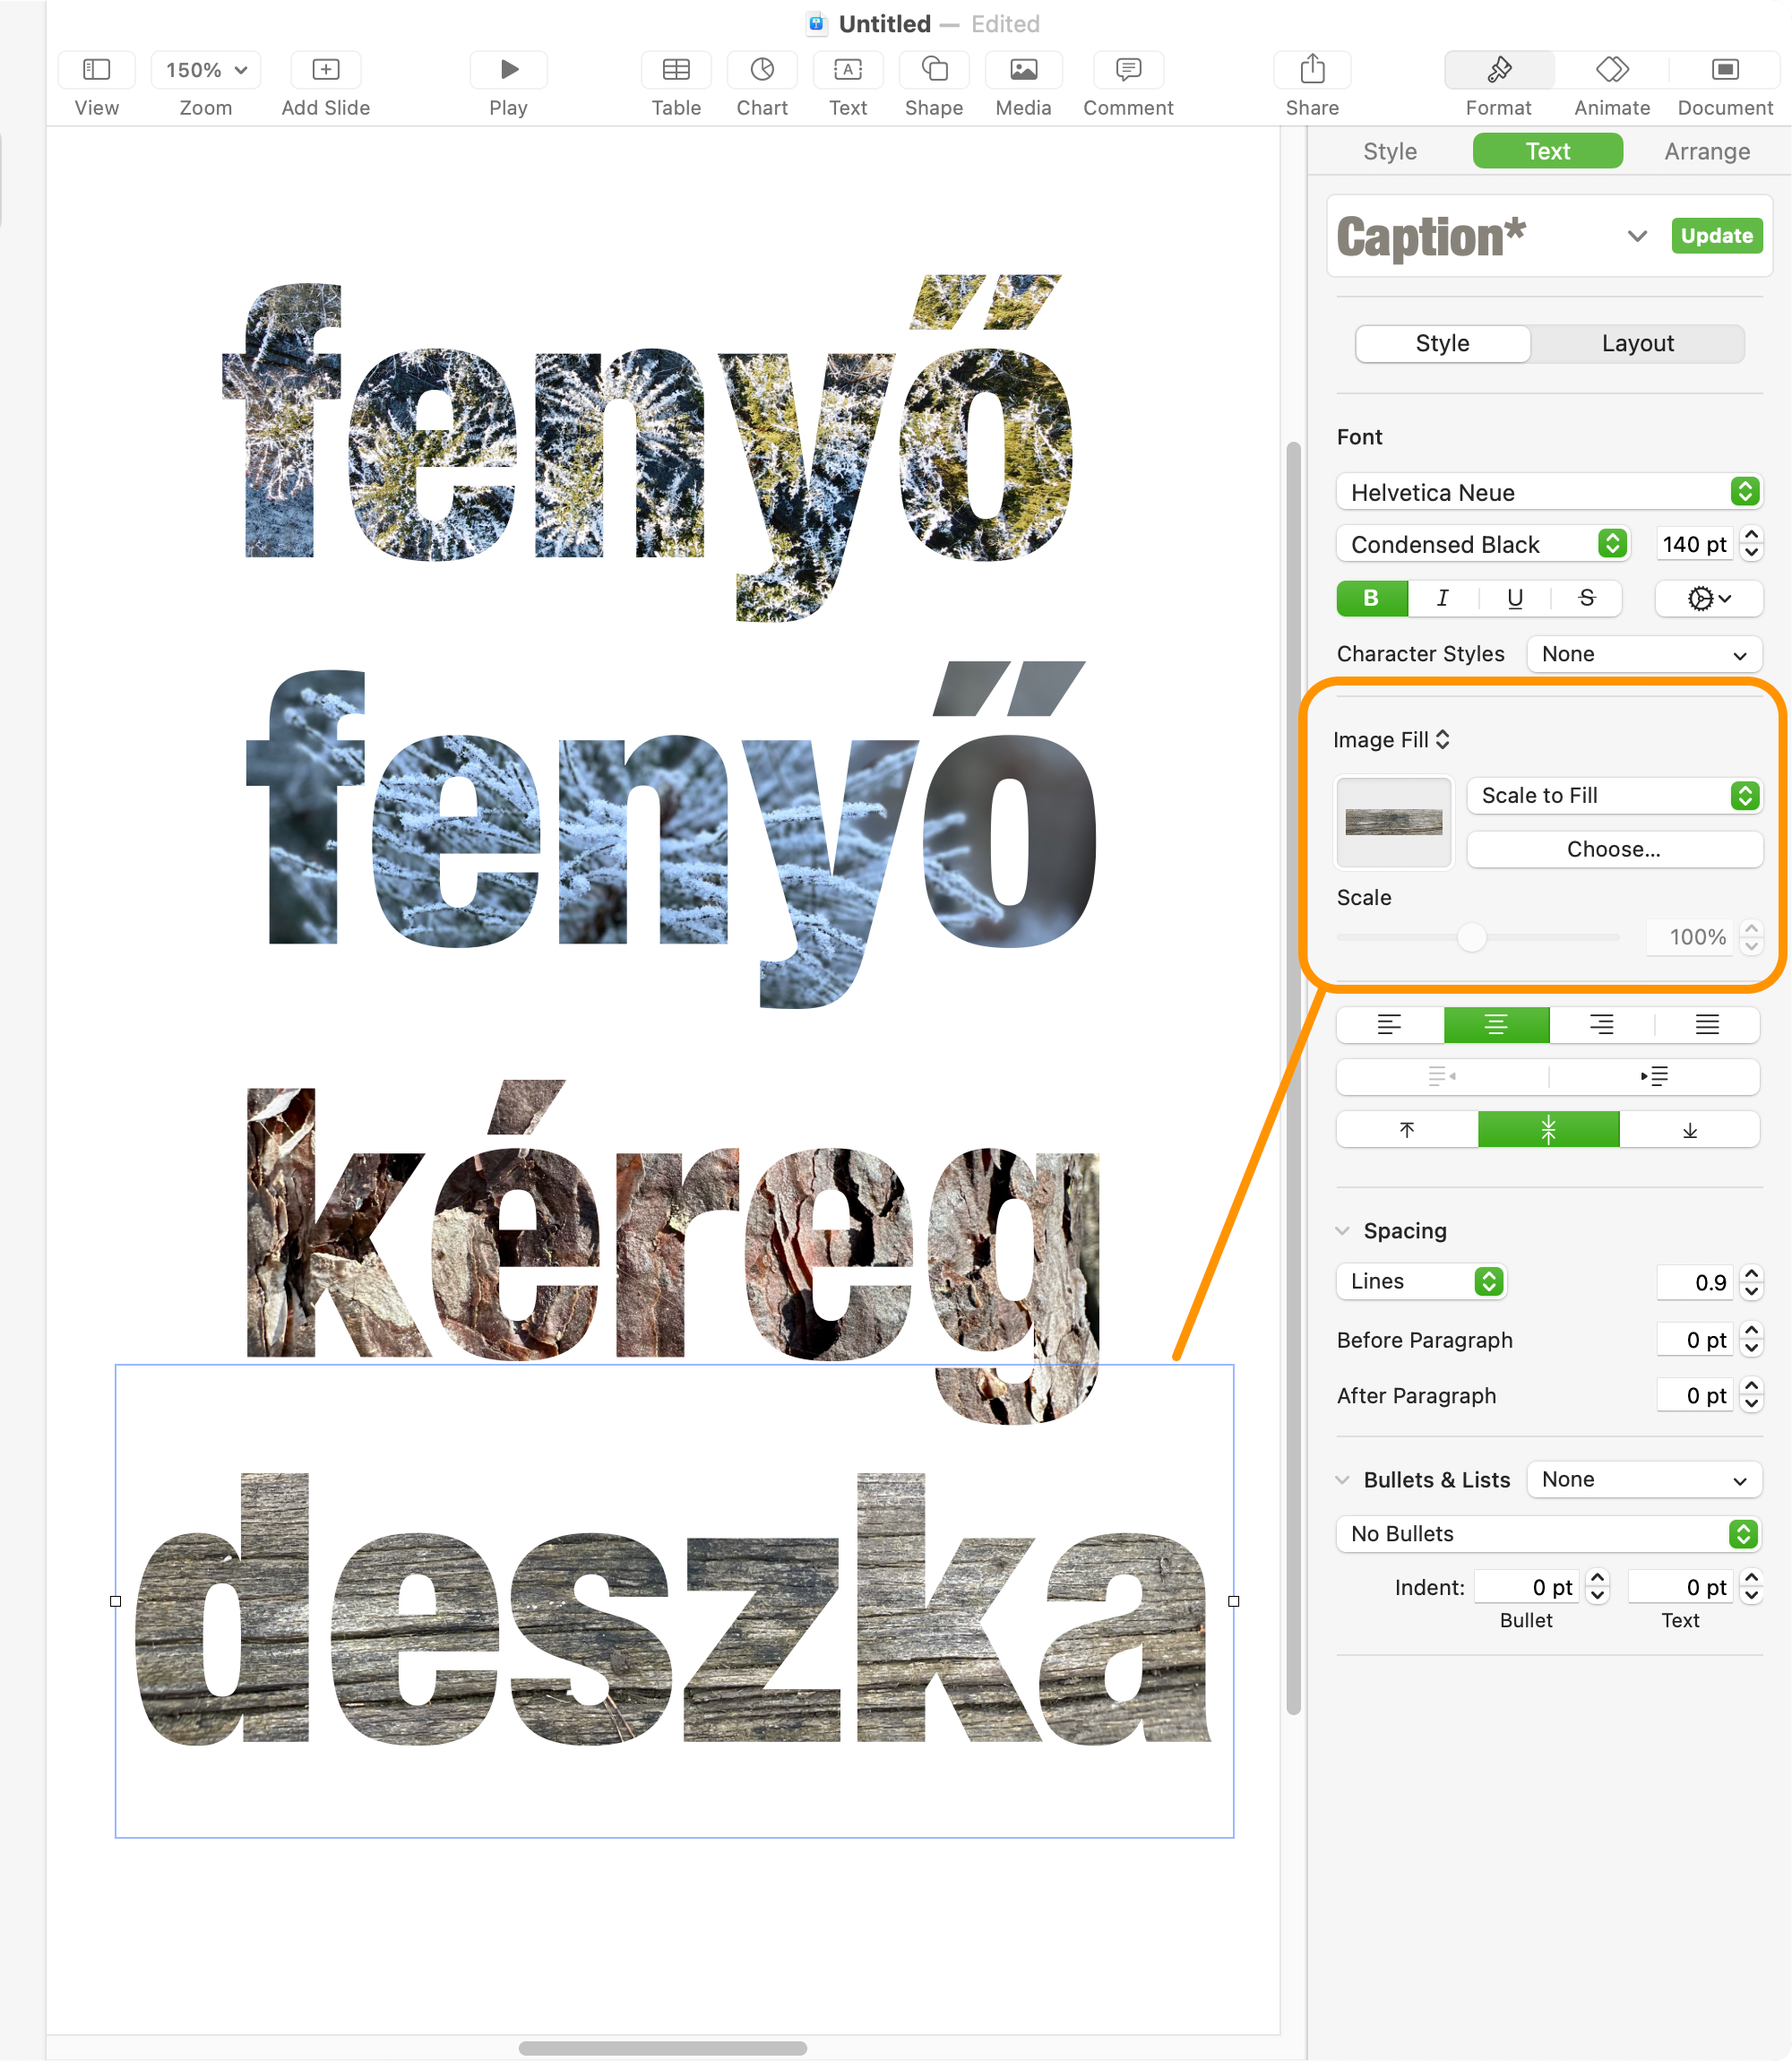Viewport: 1792px width, 2061px height.
Task: Collapse the Spacing section
Action: [x=1343, y=1231]
